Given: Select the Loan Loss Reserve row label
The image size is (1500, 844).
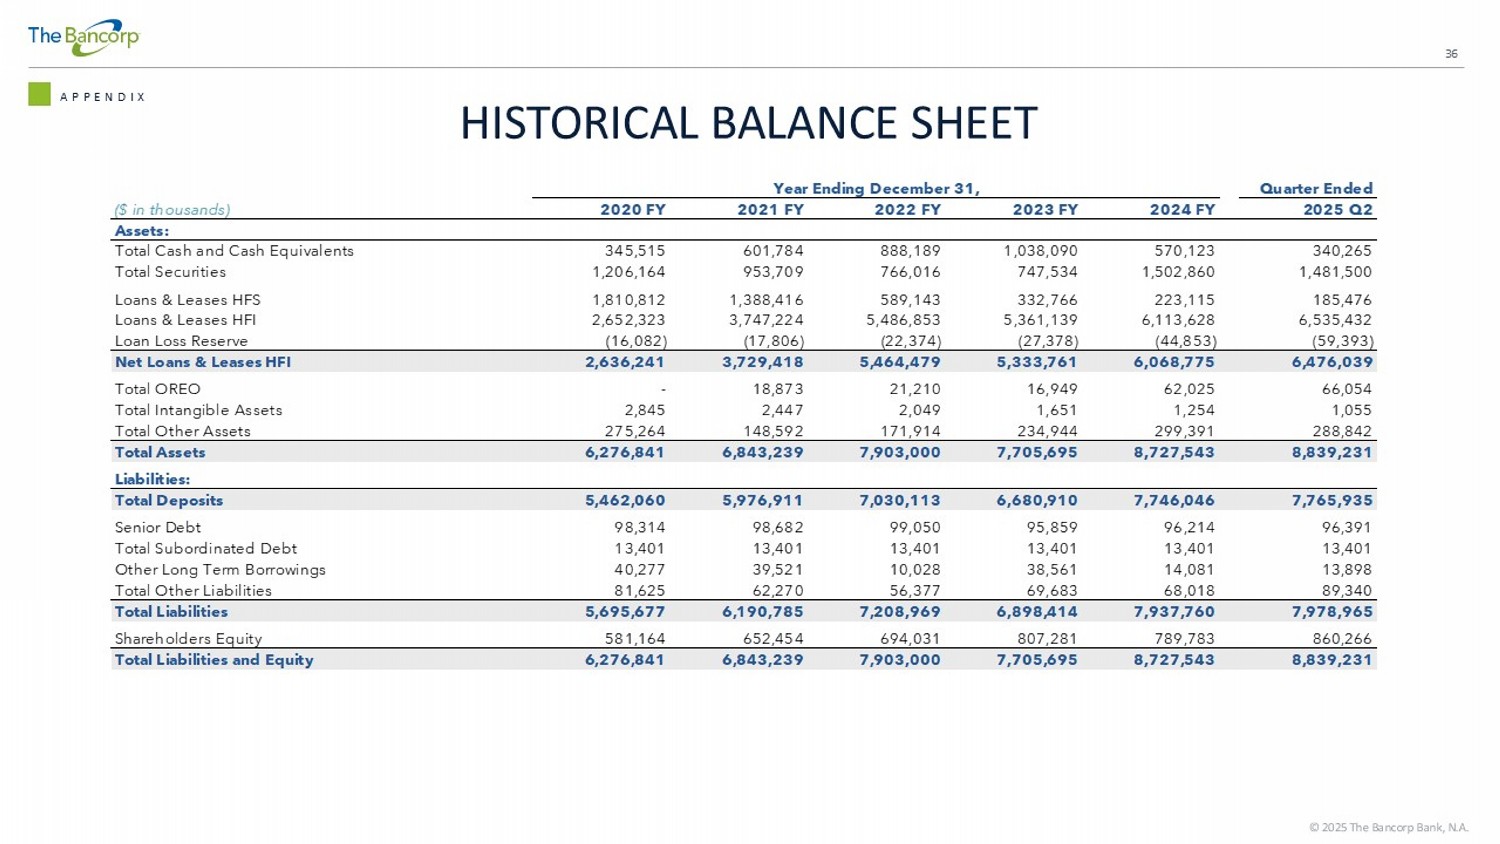Looking at the screenshot, I should (x=181, y=341).
